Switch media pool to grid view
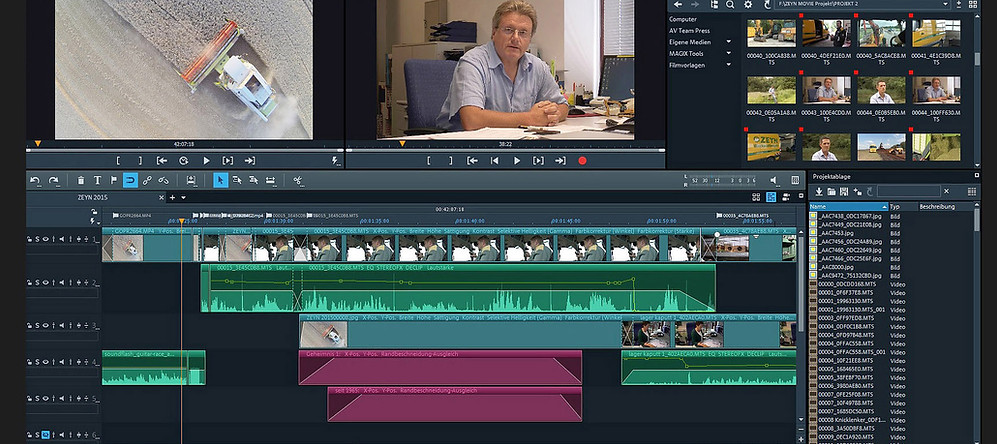Image resolution: width=997 pixels, height=444 pixels. (973, 4)
